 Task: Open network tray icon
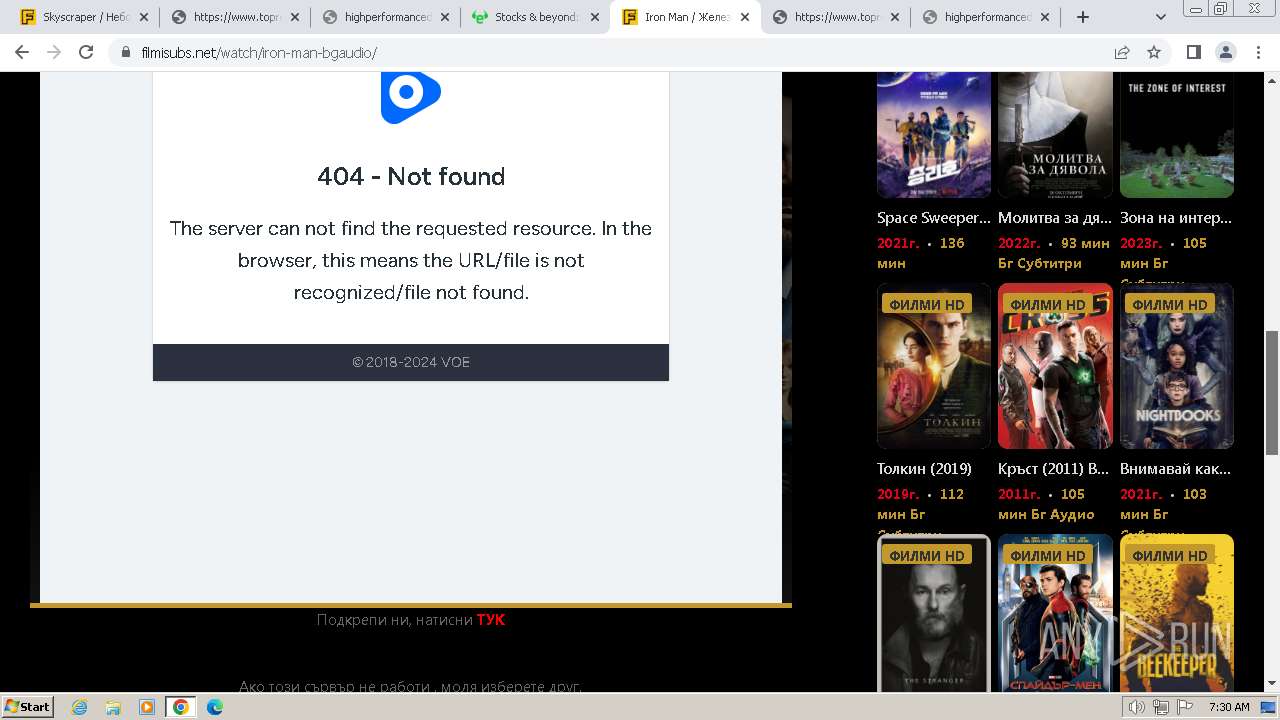coord(1161,707)
